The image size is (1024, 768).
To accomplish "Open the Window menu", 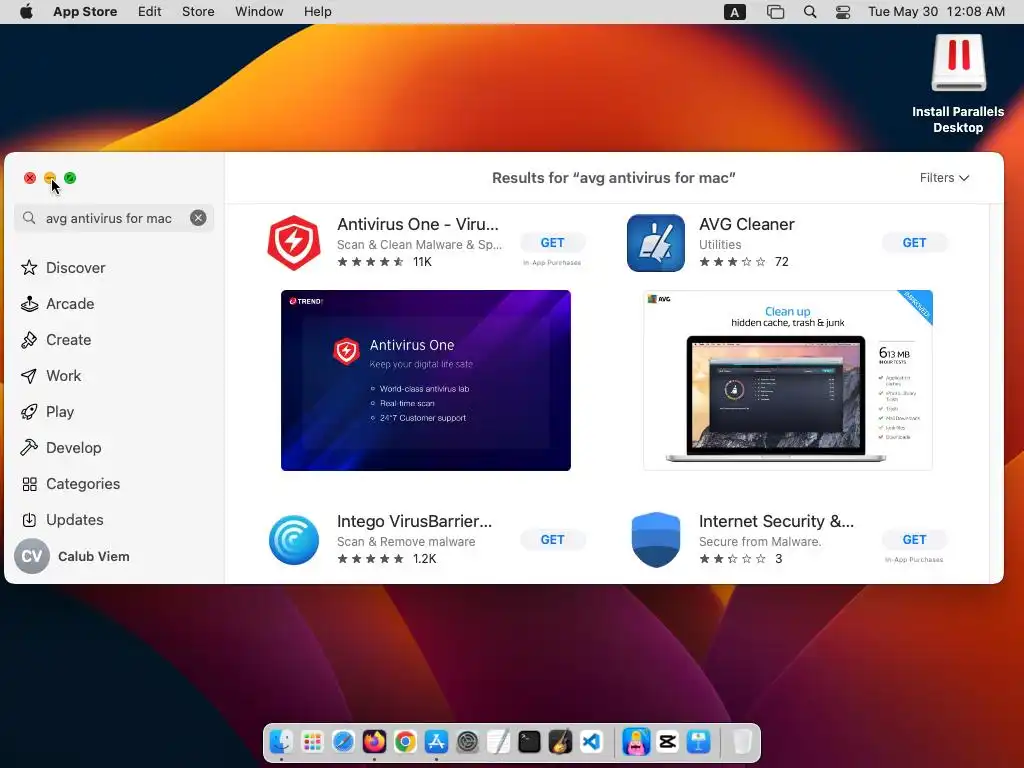I will [259, 12].
